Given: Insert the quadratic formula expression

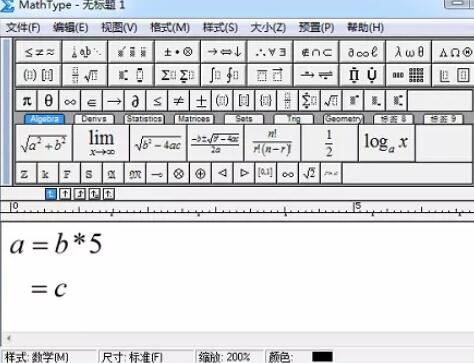Looking at the screenshot, I should click(x=215, y=143).
